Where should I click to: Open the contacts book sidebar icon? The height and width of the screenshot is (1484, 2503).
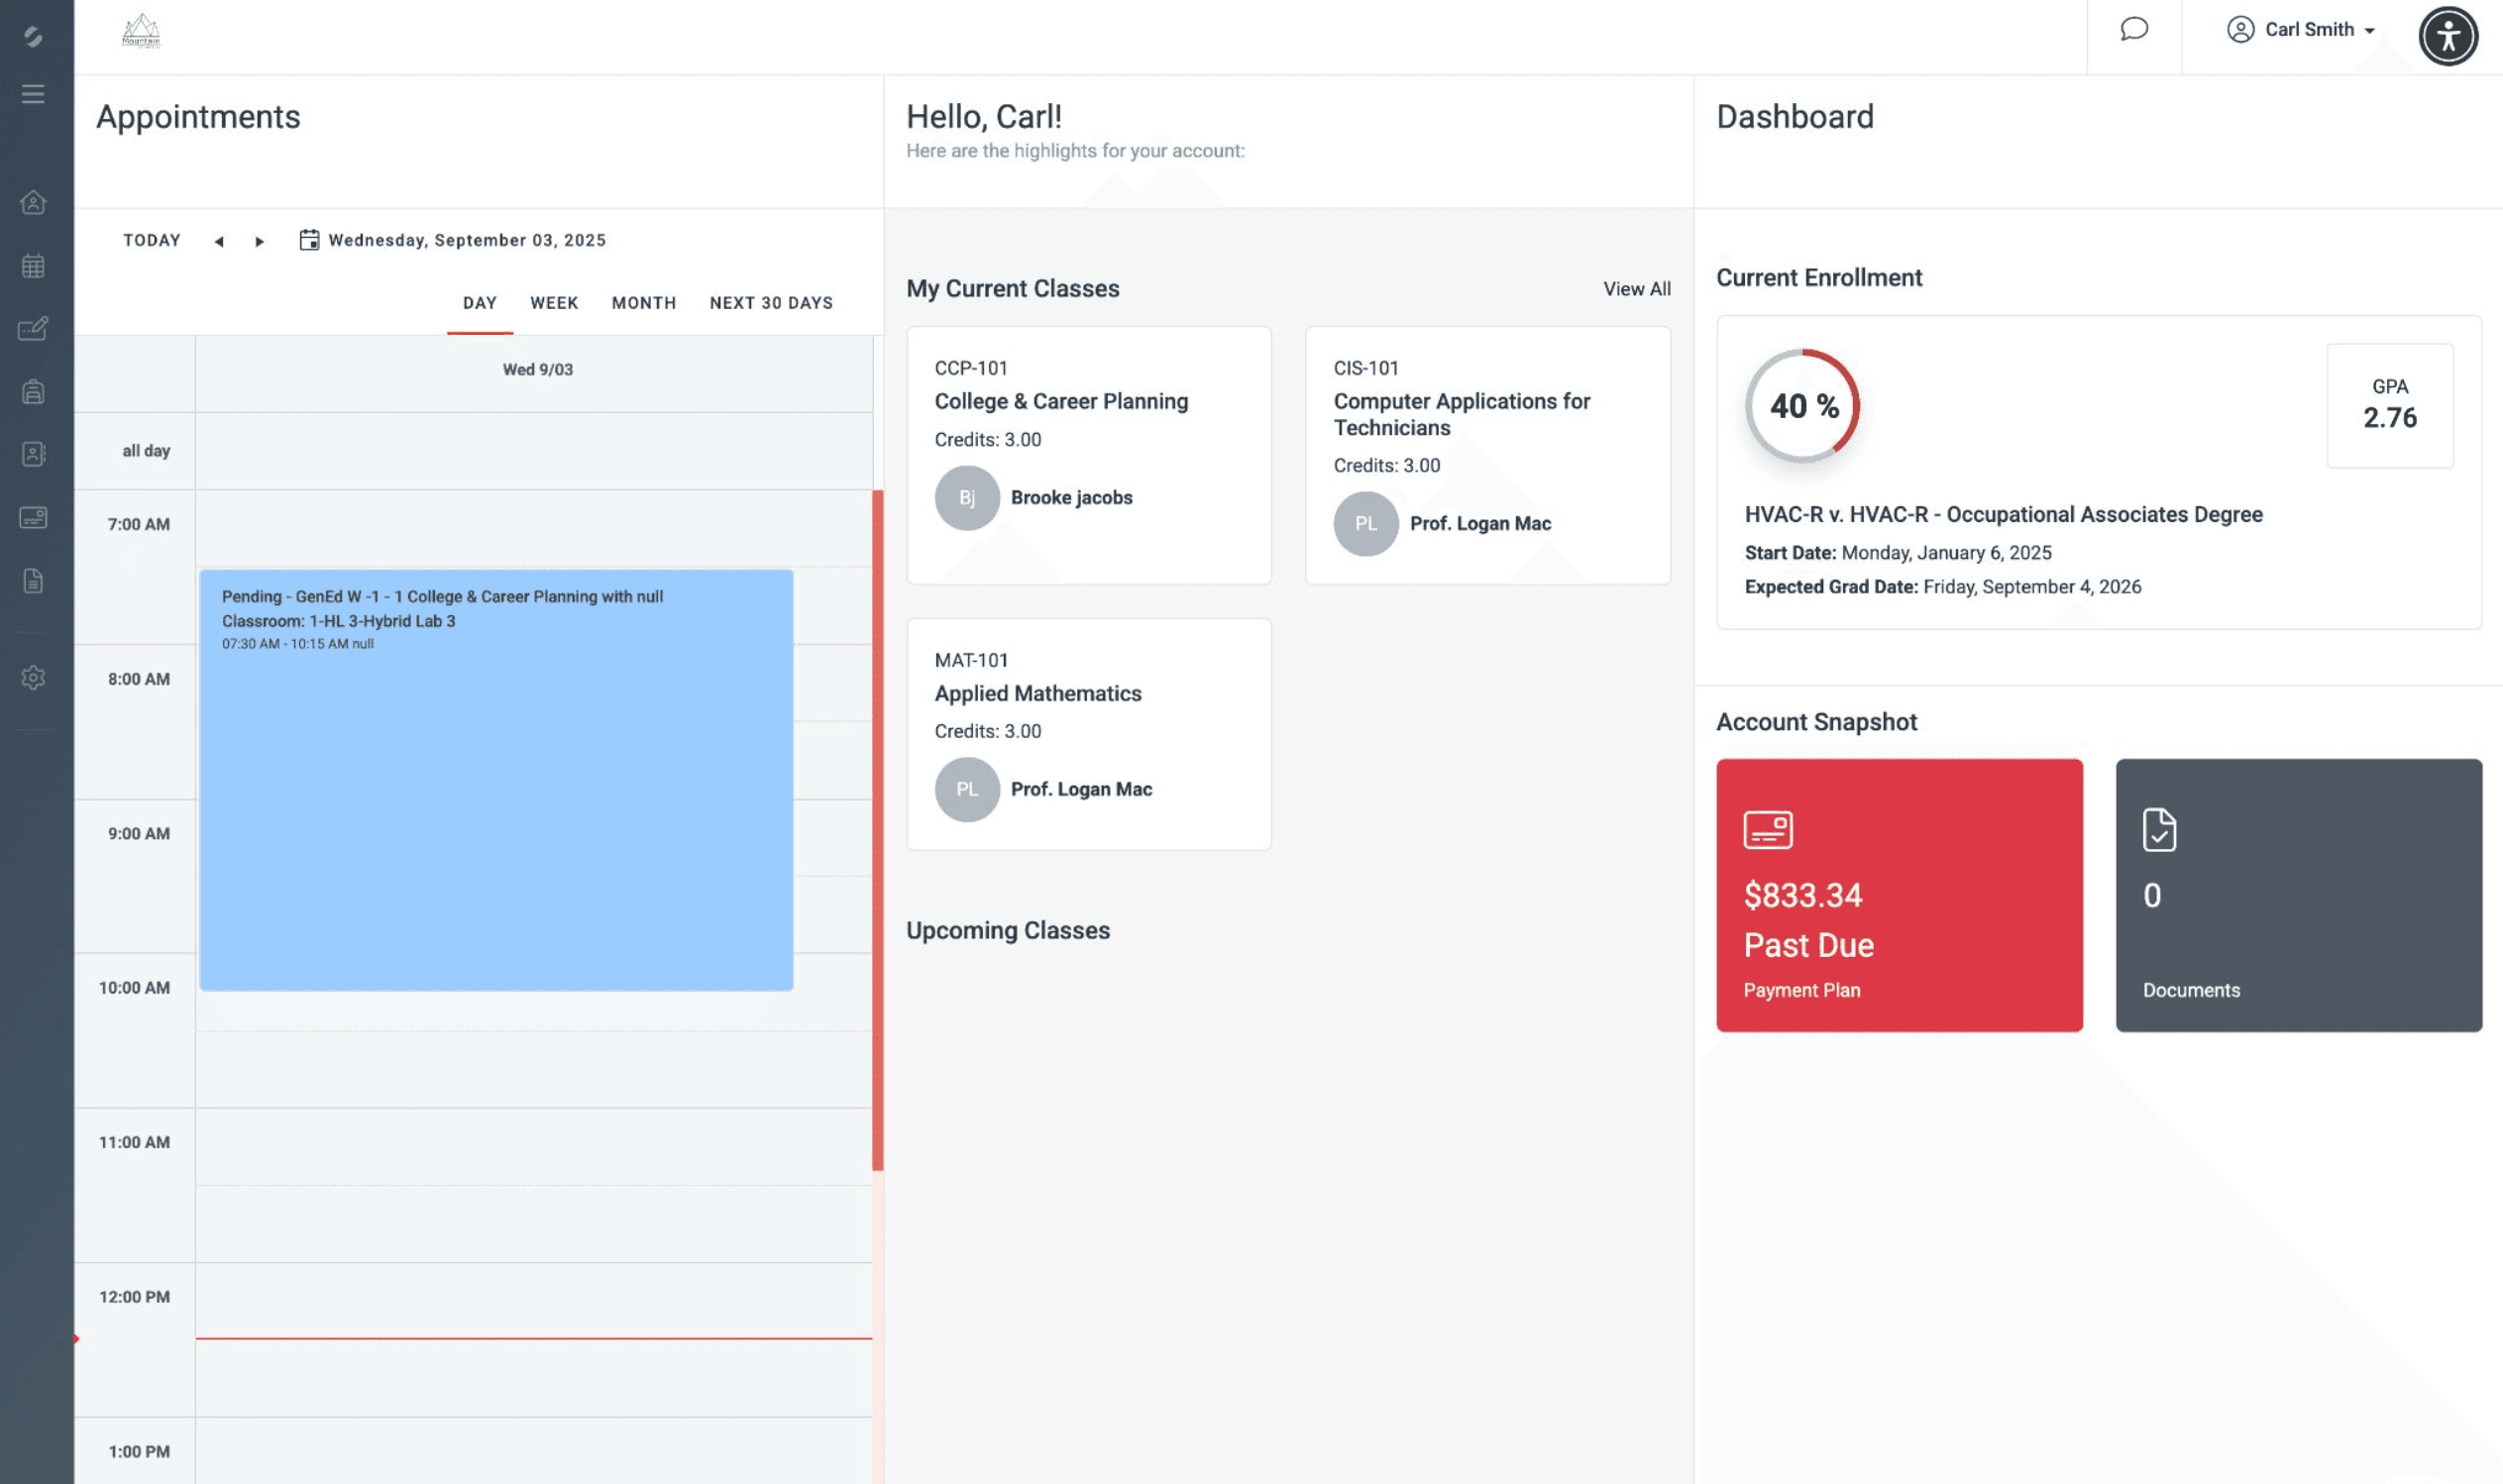tap(33, 454)
